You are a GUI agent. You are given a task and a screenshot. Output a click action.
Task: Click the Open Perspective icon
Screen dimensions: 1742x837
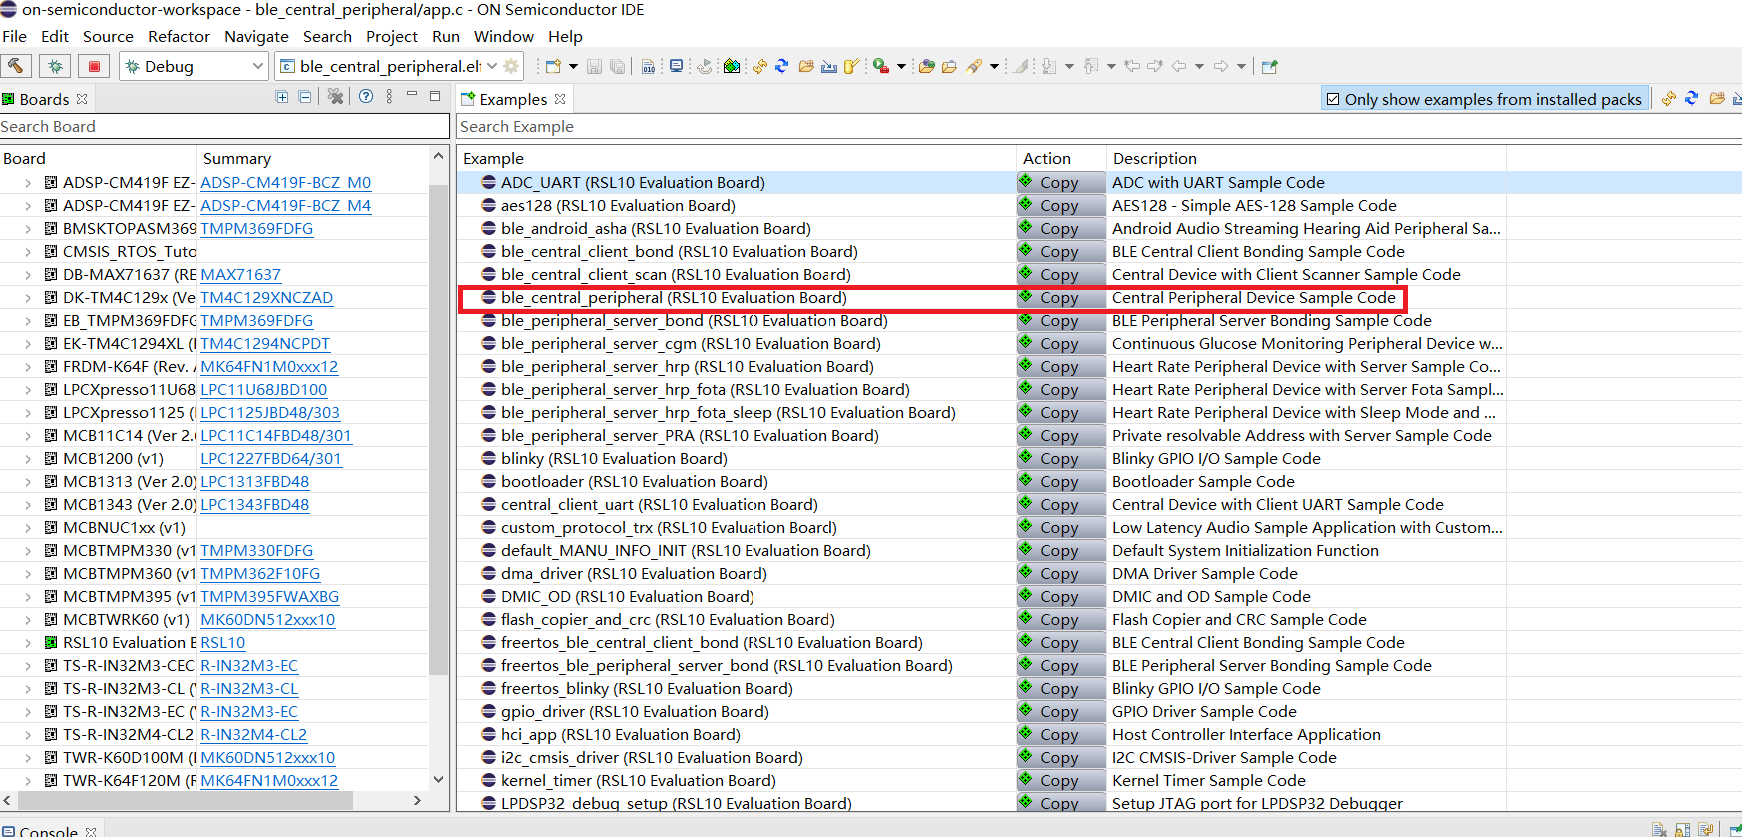point(1270,66)
